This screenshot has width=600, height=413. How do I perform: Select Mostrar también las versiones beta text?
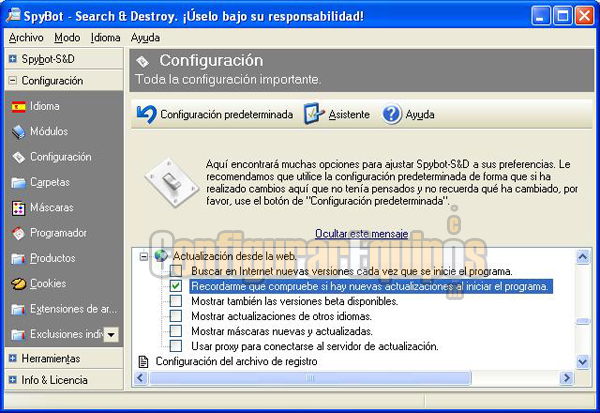click(x=295, y=301)
